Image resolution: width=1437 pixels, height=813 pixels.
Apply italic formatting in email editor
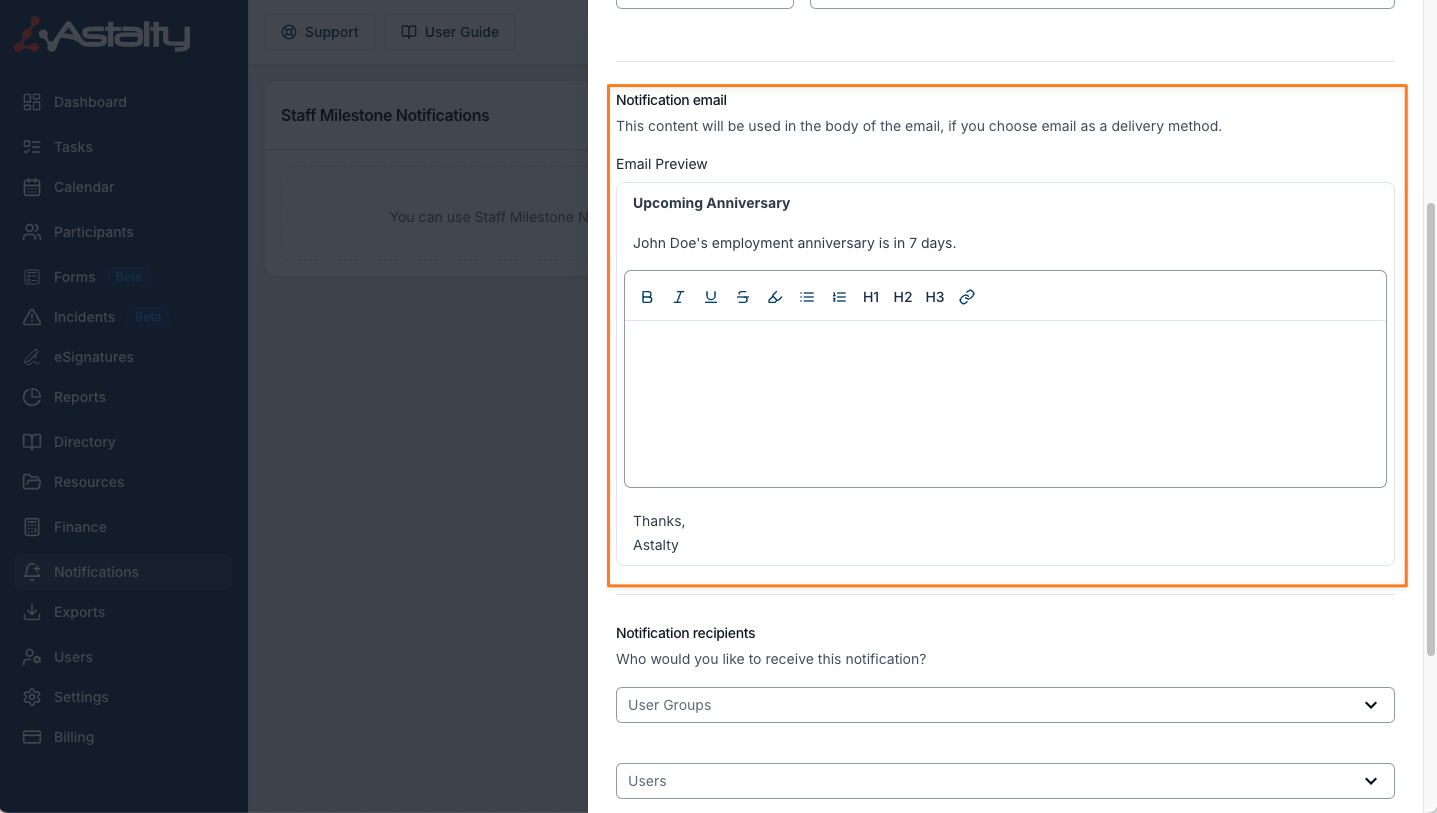pos(679,297)
